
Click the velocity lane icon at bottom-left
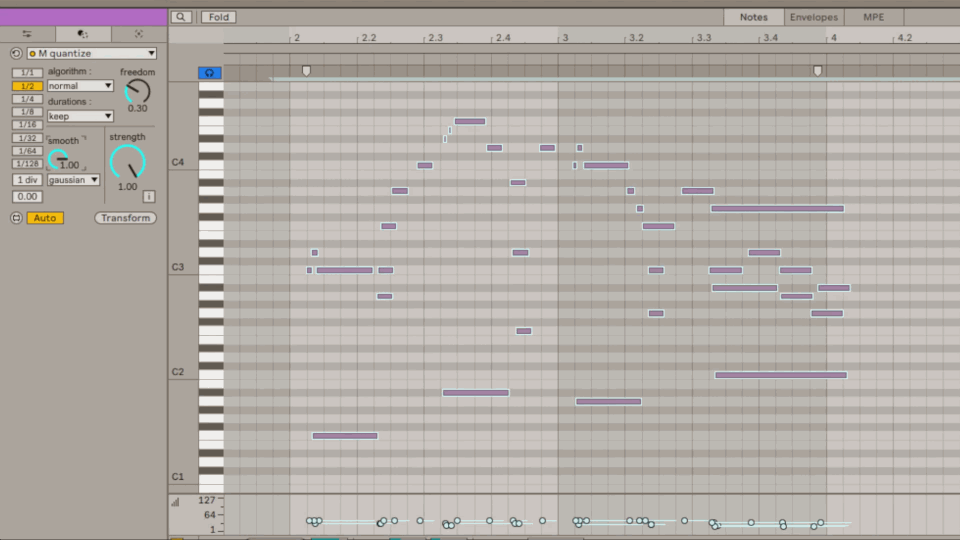[176, 502]
